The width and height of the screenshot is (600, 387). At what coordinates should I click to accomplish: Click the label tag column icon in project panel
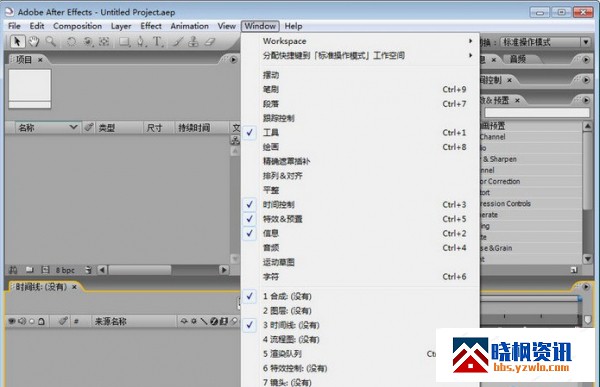tap(88, 127)
